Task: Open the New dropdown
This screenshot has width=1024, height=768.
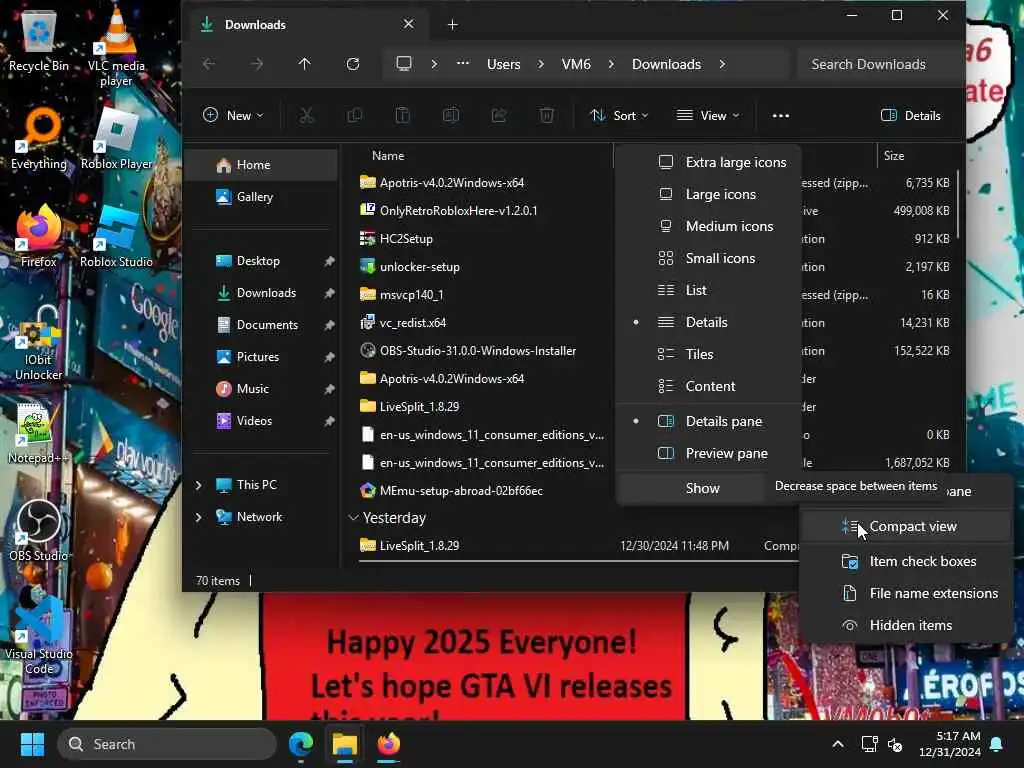Action: [232, 116]
